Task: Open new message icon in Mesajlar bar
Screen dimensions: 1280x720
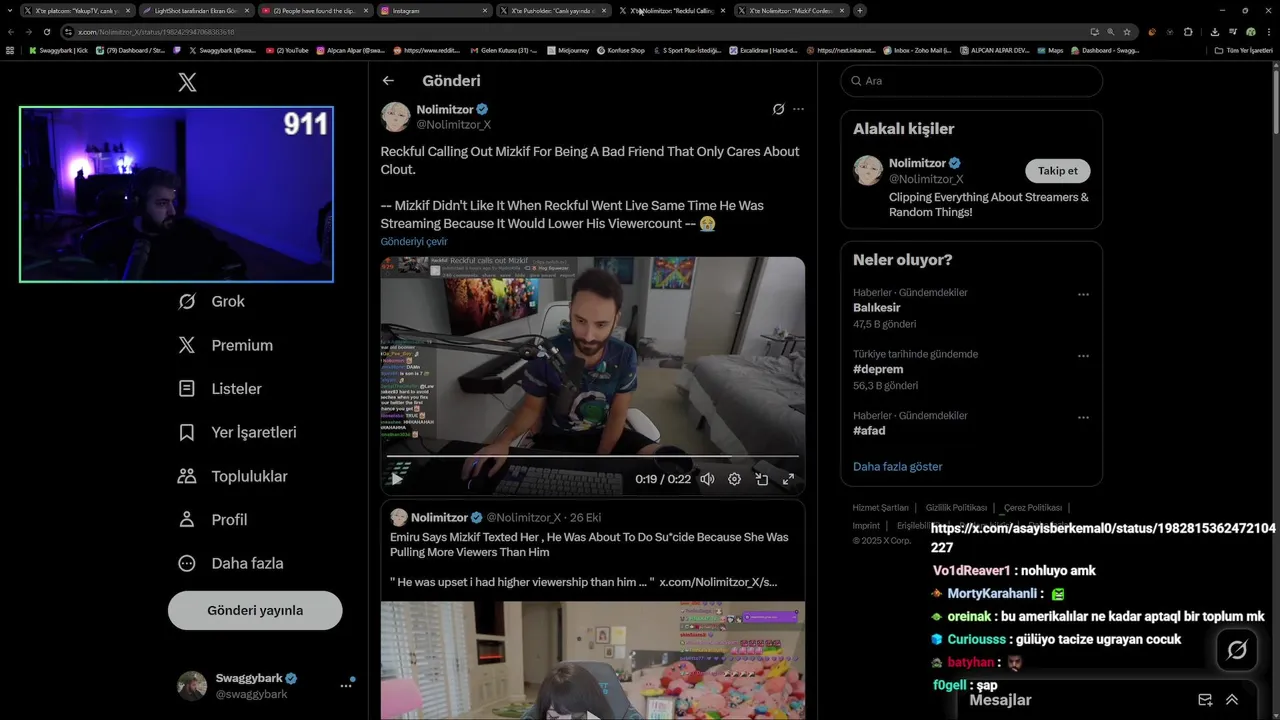Action: click(1205, 700)
